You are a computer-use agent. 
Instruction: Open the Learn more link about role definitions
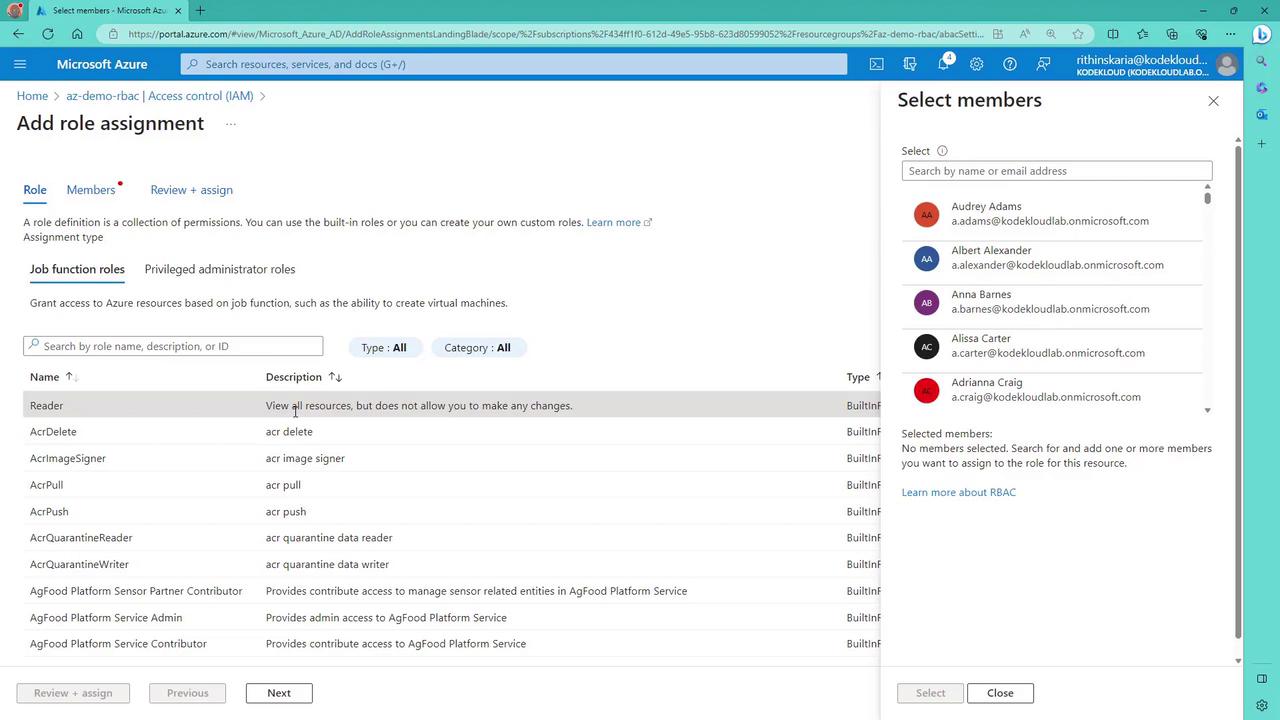pos(619,222)
